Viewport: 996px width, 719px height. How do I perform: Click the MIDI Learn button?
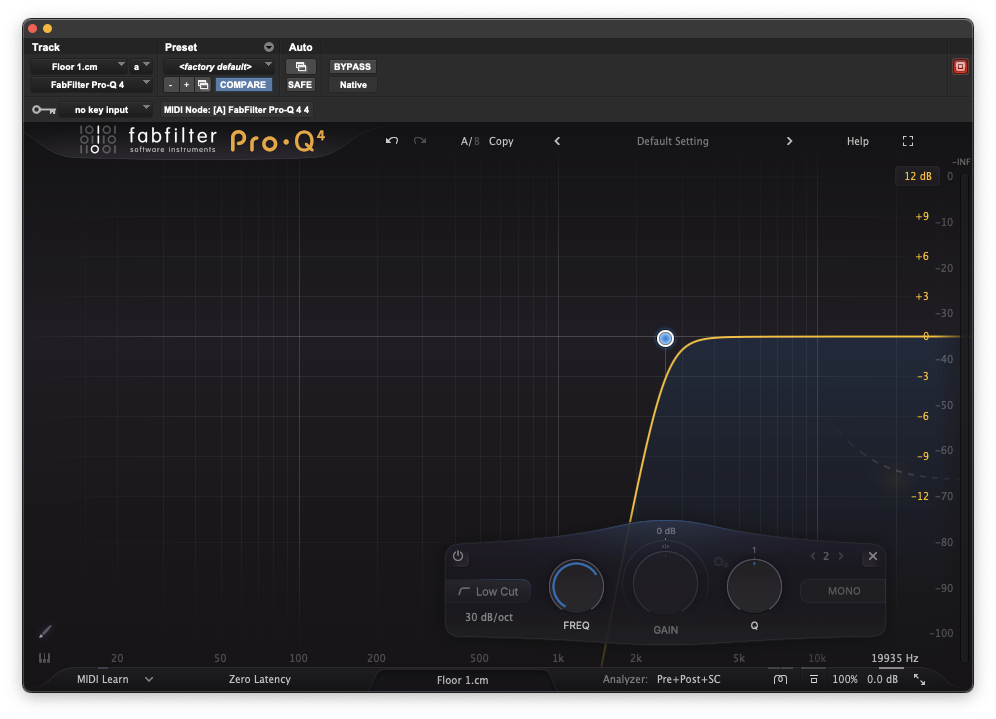[x=103, y=679]
